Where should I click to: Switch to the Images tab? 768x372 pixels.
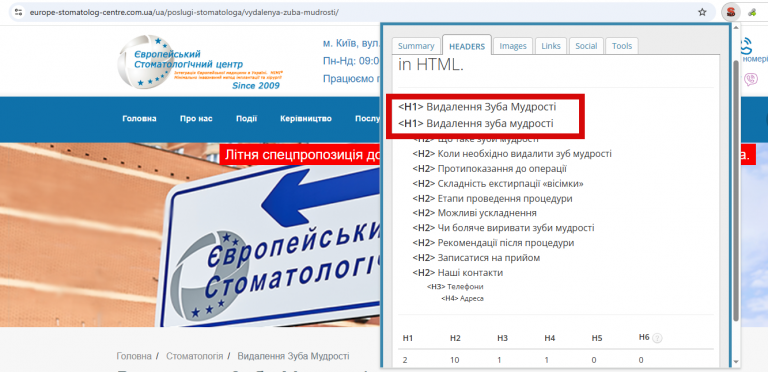click(513, 46)
